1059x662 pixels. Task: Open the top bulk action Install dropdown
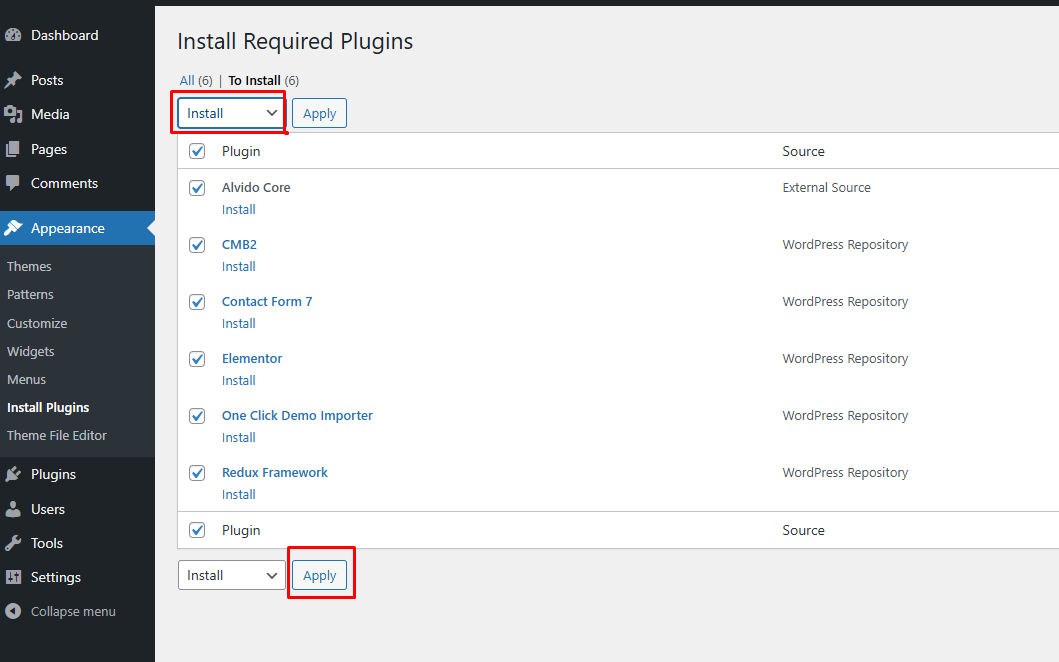tap(231, 113)
